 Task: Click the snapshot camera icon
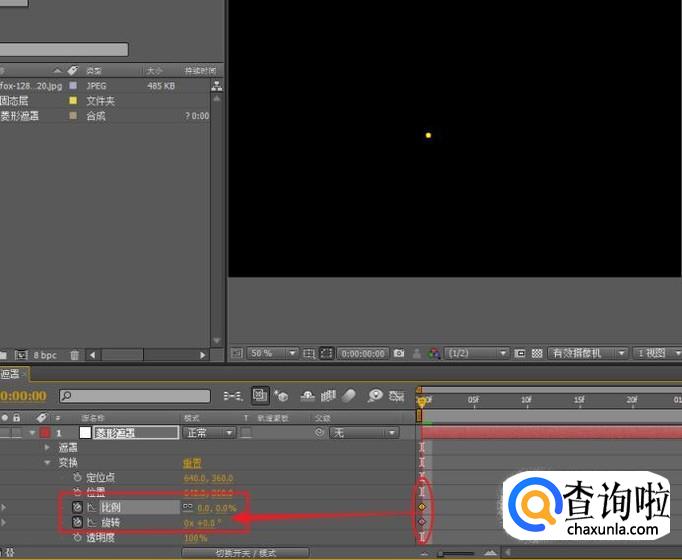click(x=399, y=353)
